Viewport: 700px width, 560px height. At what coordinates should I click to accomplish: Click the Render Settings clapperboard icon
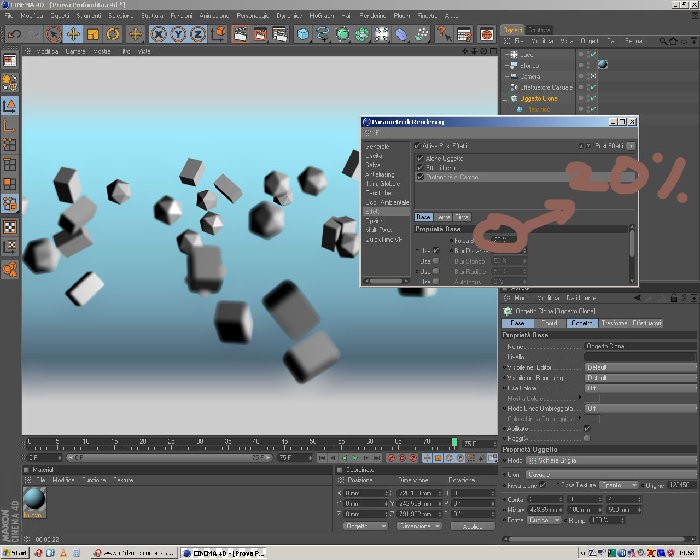(280, 34)
